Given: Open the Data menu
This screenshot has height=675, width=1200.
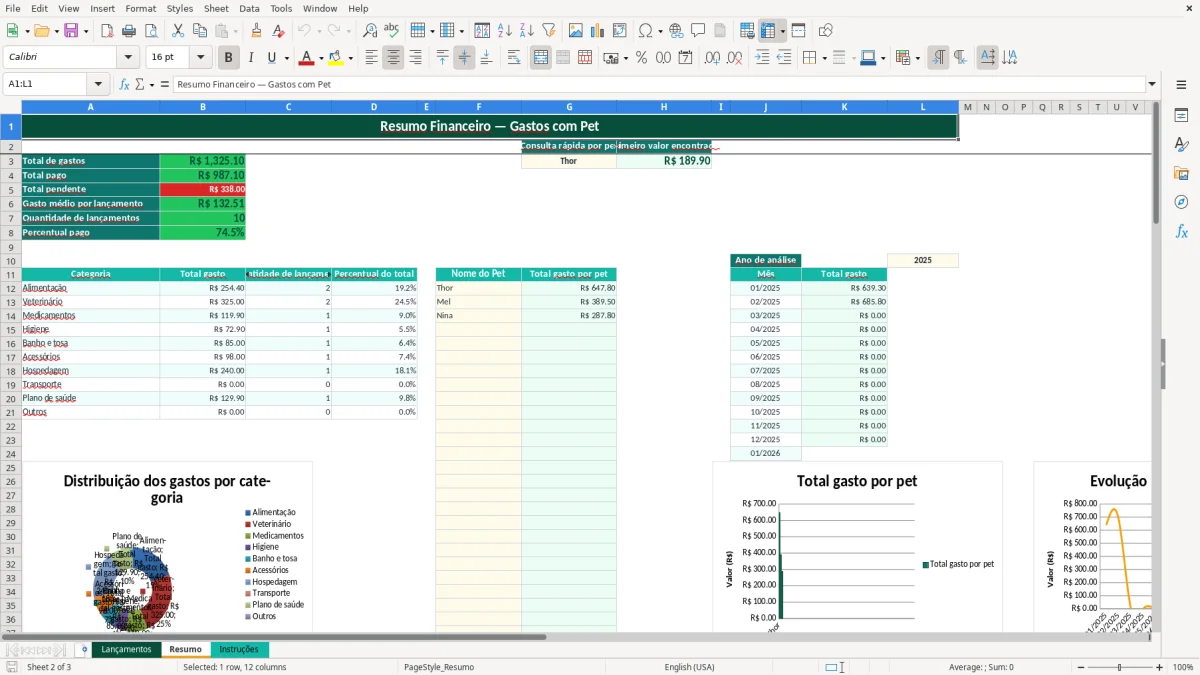Looking at the screenshot, I should point(249,8).
